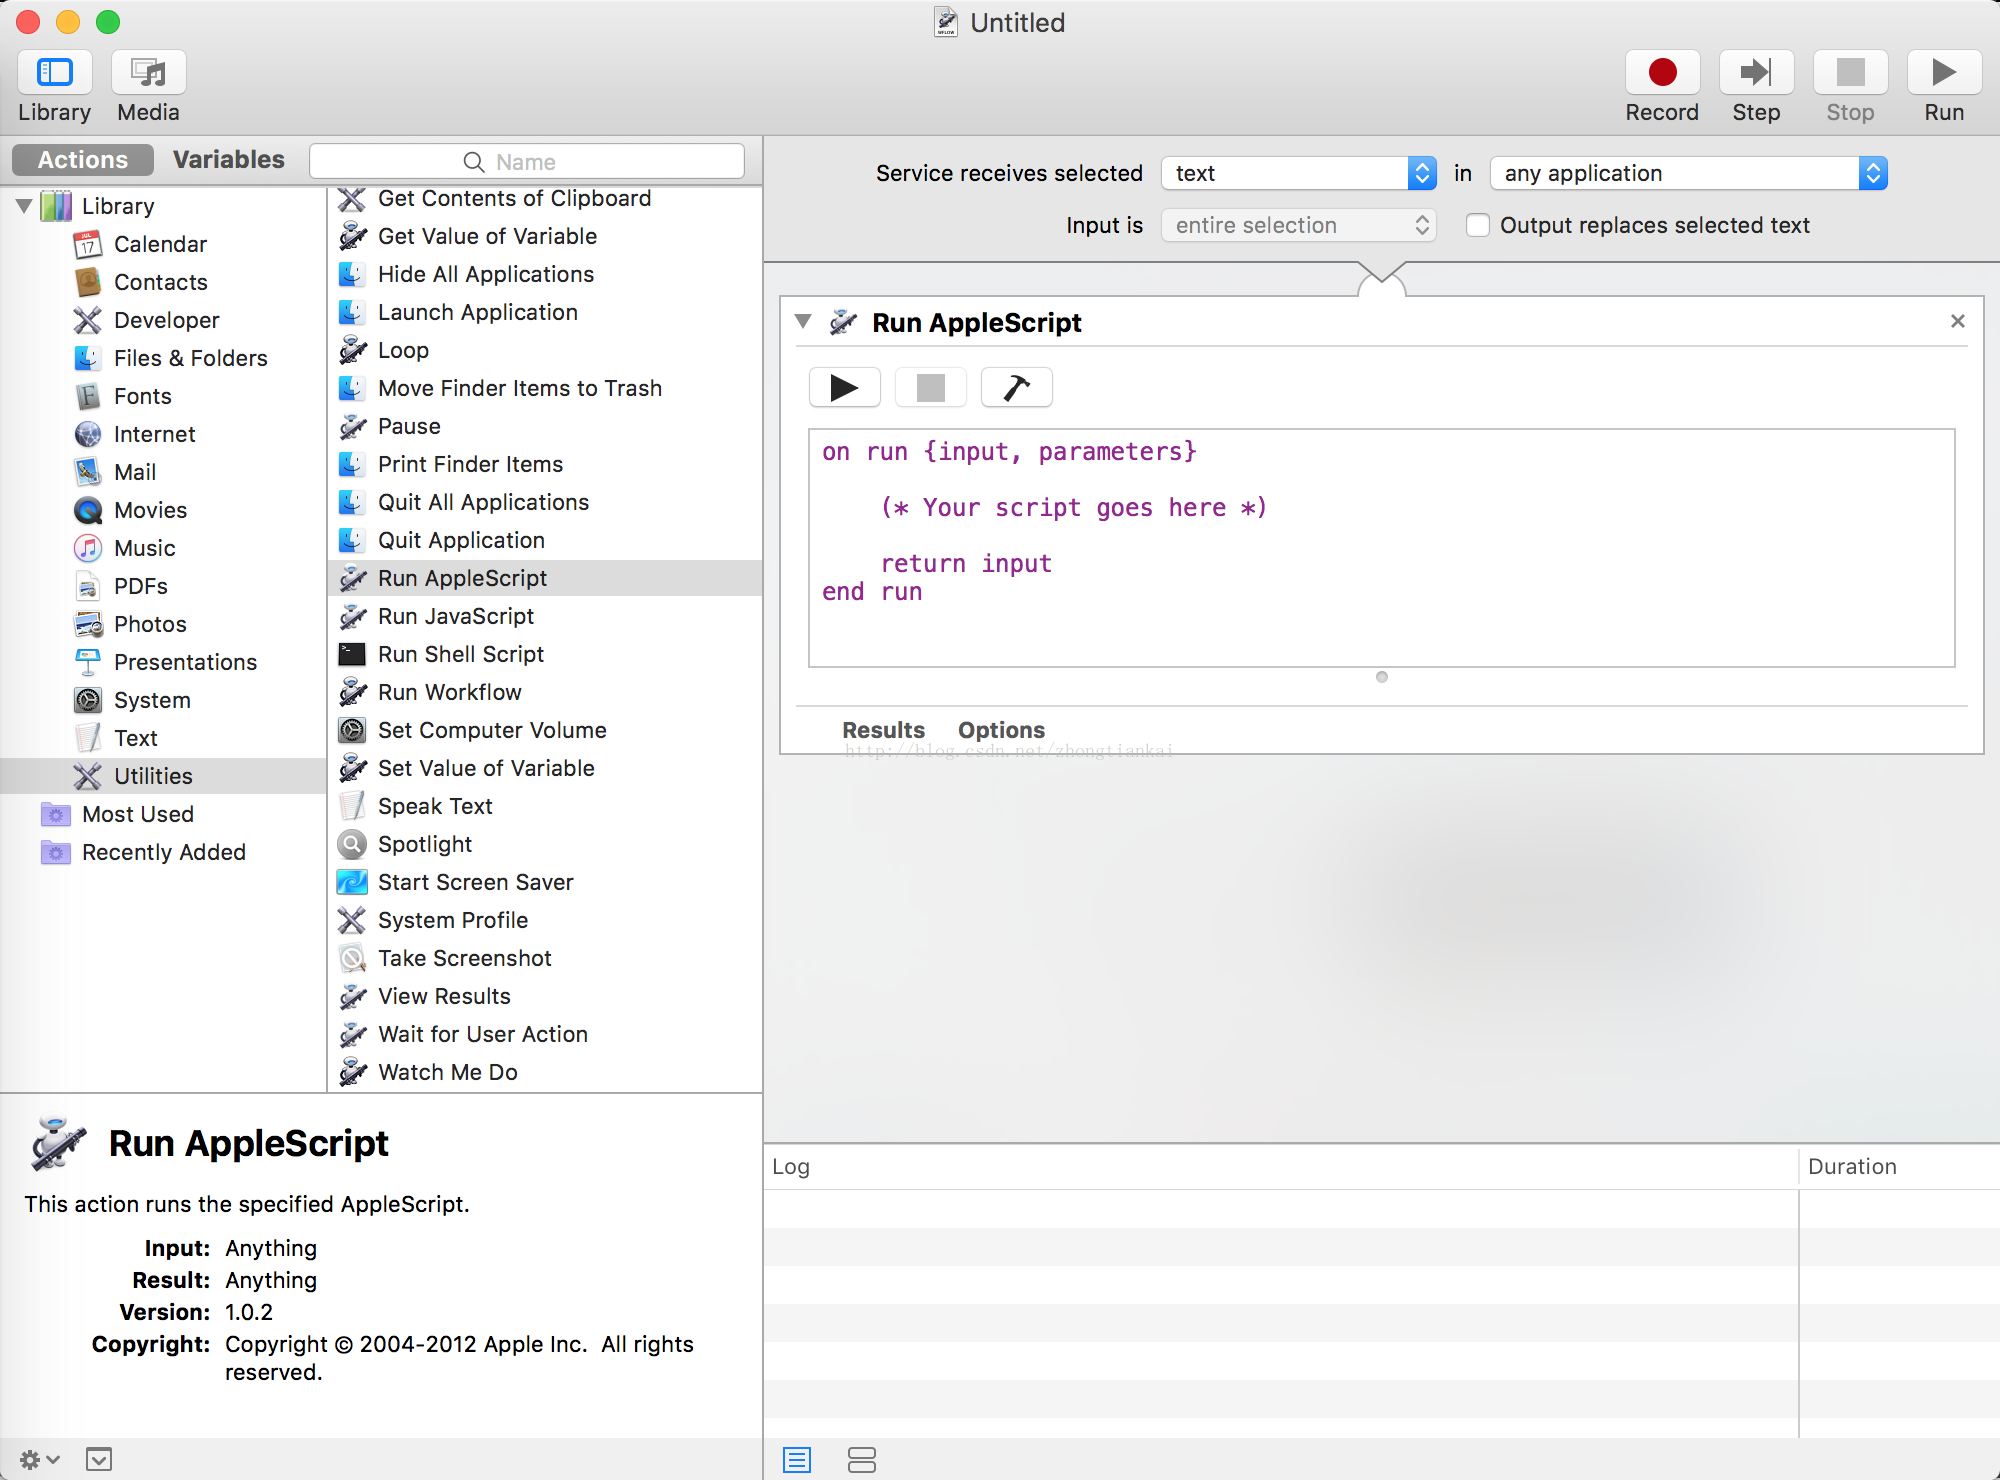The image size is (2000, 1480).
Task: Remove the Run AppleScript action
Action: coord(1957,321)
